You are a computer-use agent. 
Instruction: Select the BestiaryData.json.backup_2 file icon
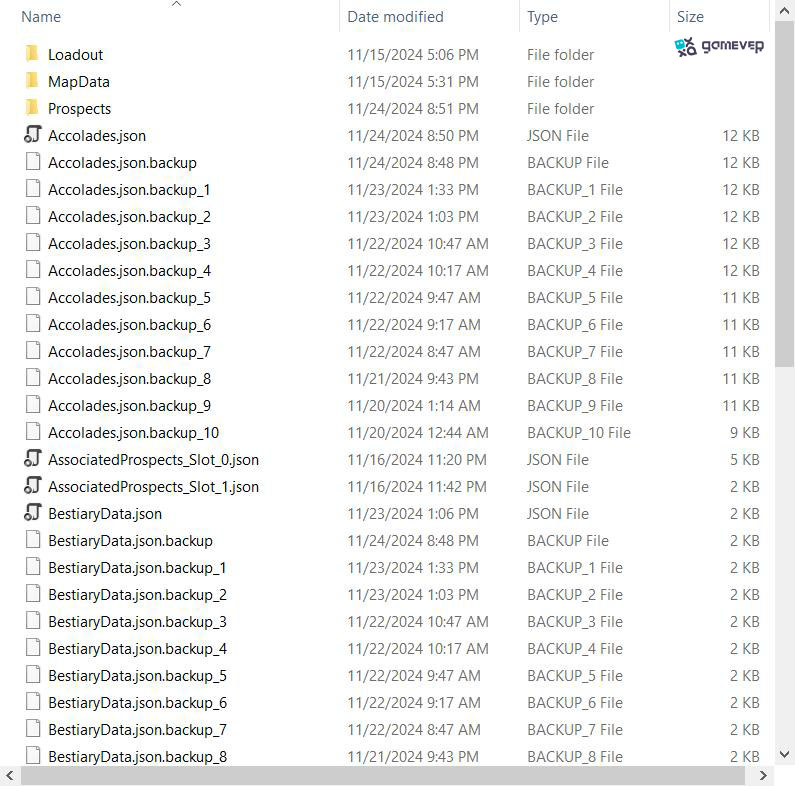tap(33, 594)
